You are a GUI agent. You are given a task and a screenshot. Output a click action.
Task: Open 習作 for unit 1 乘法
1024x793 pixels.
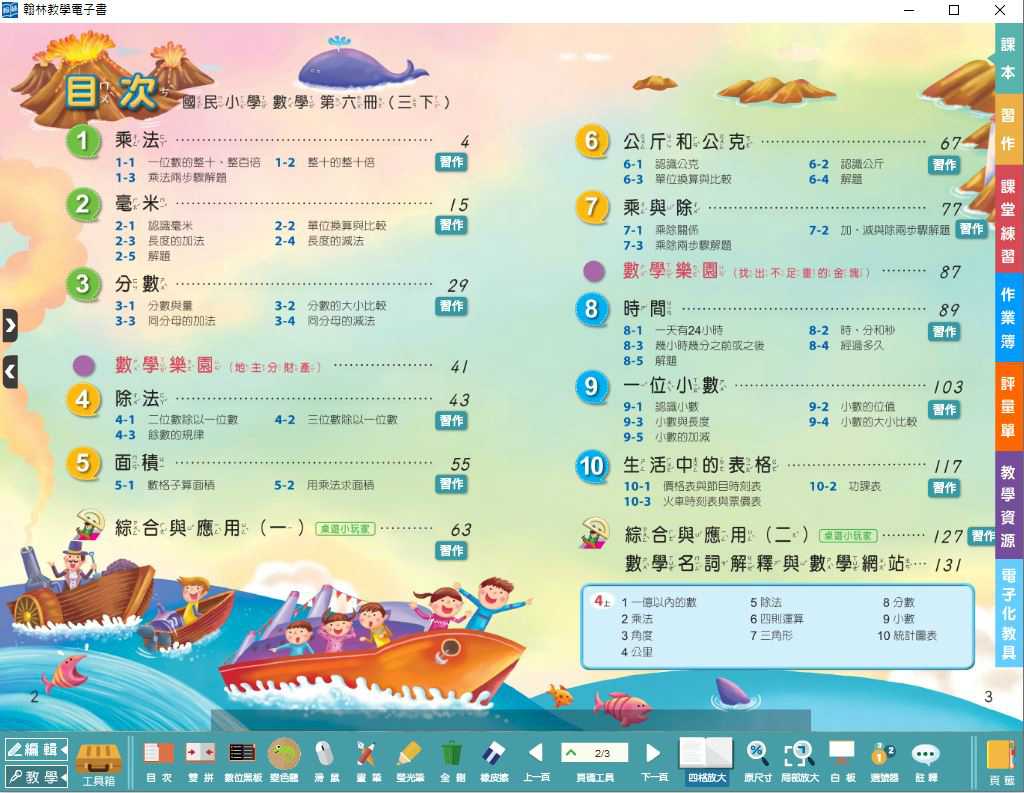pos(451,162)
